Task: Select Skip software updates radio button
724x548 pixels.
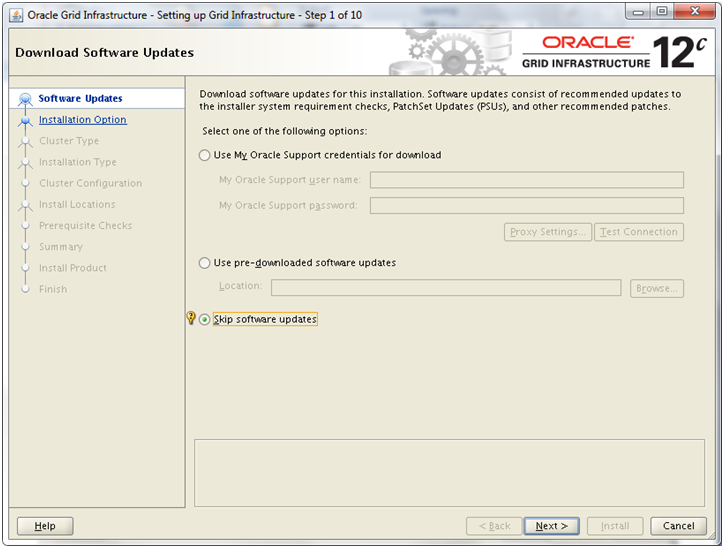Action: (204, 319)
